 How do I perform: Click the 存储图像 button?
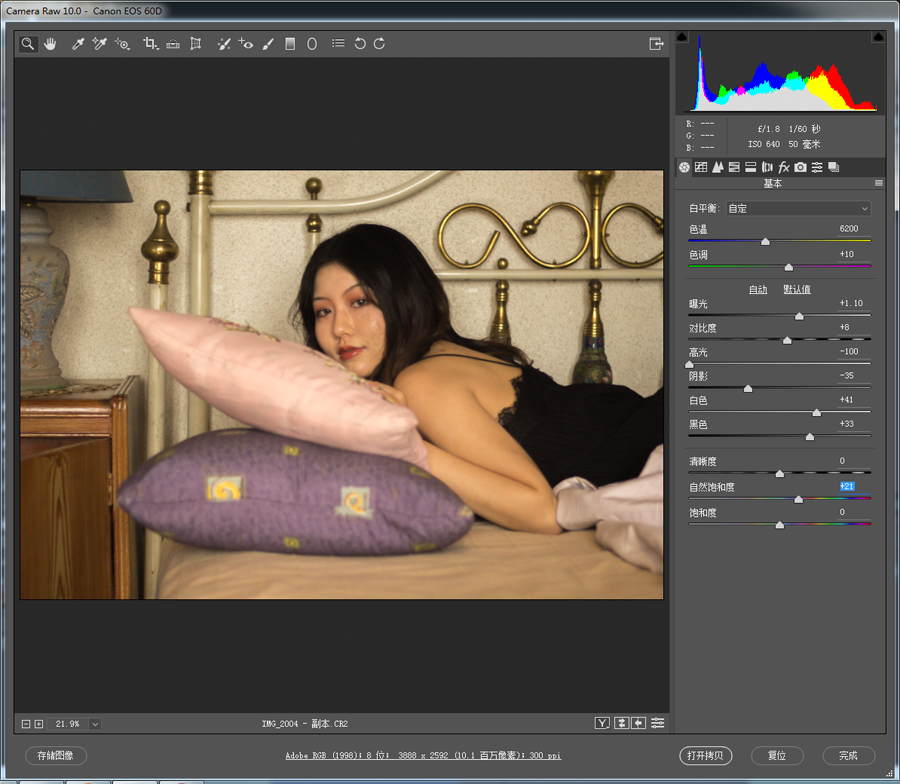(56, 756)
